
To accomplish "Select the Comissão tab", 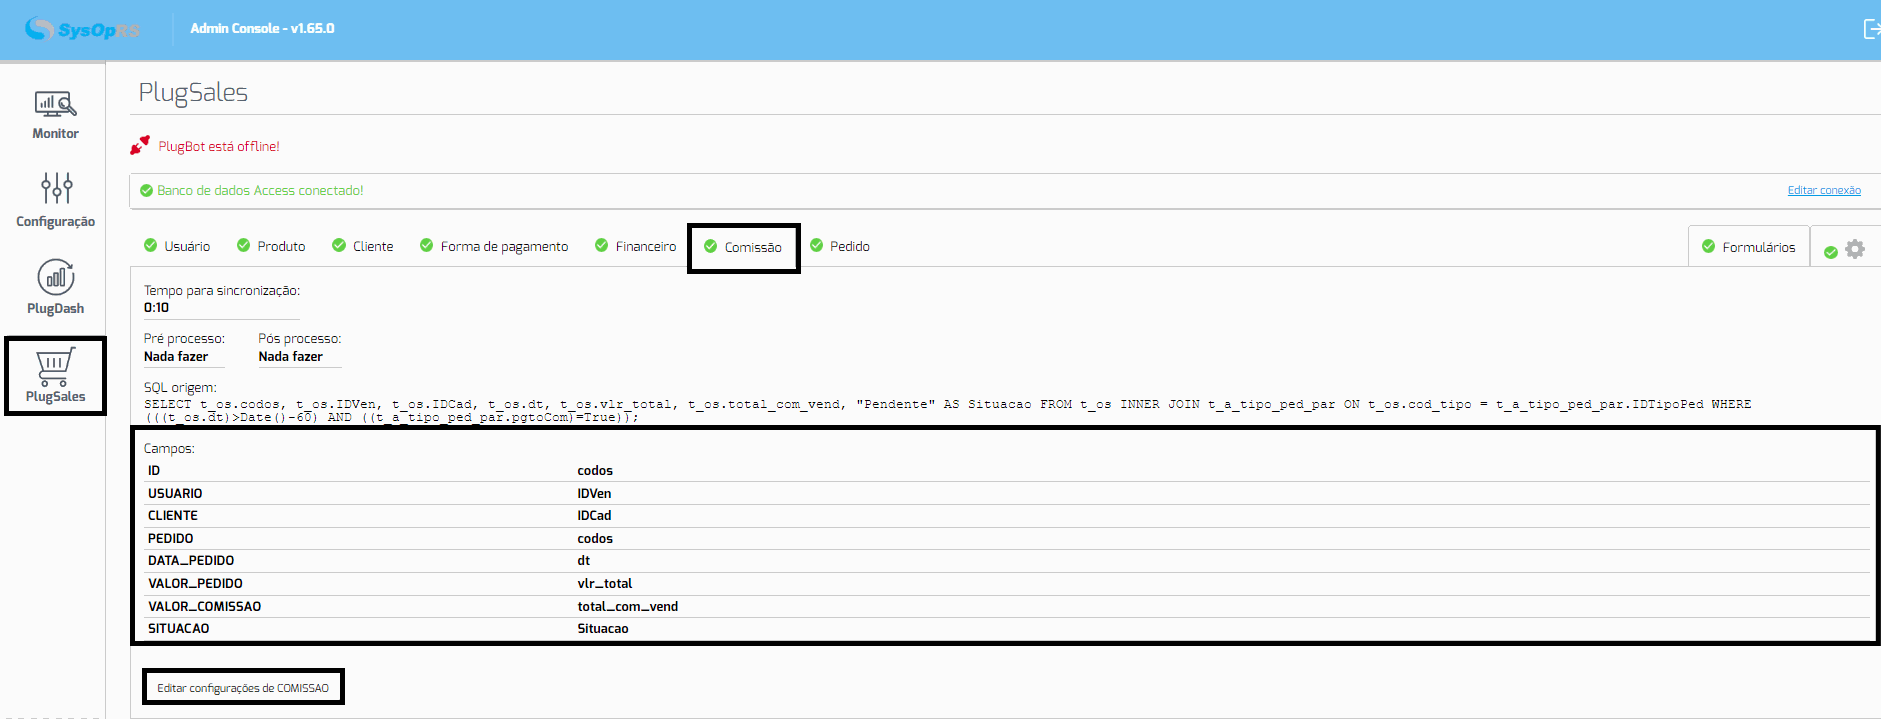I will tap(743, 247).
